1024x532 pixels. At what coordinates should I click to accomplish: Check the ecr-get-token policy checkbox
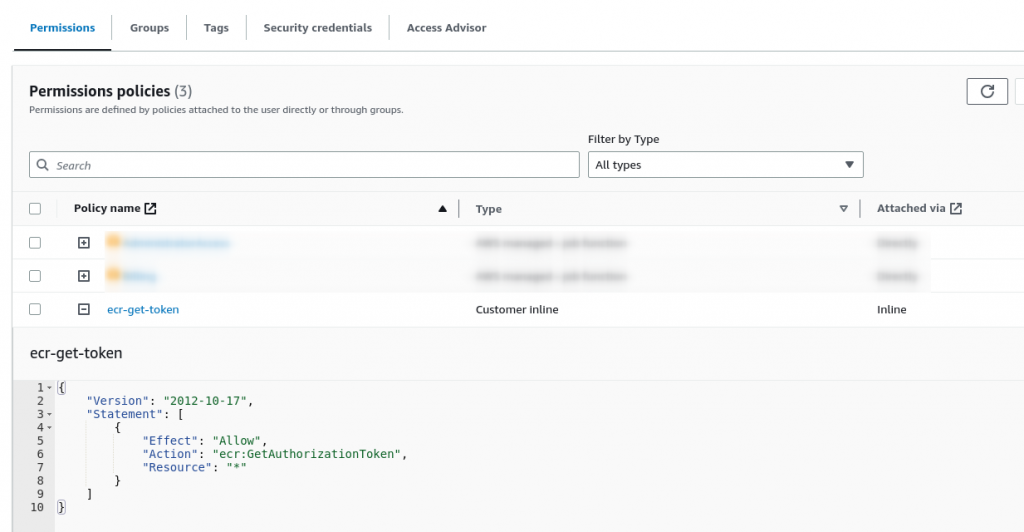click(35, 310)
